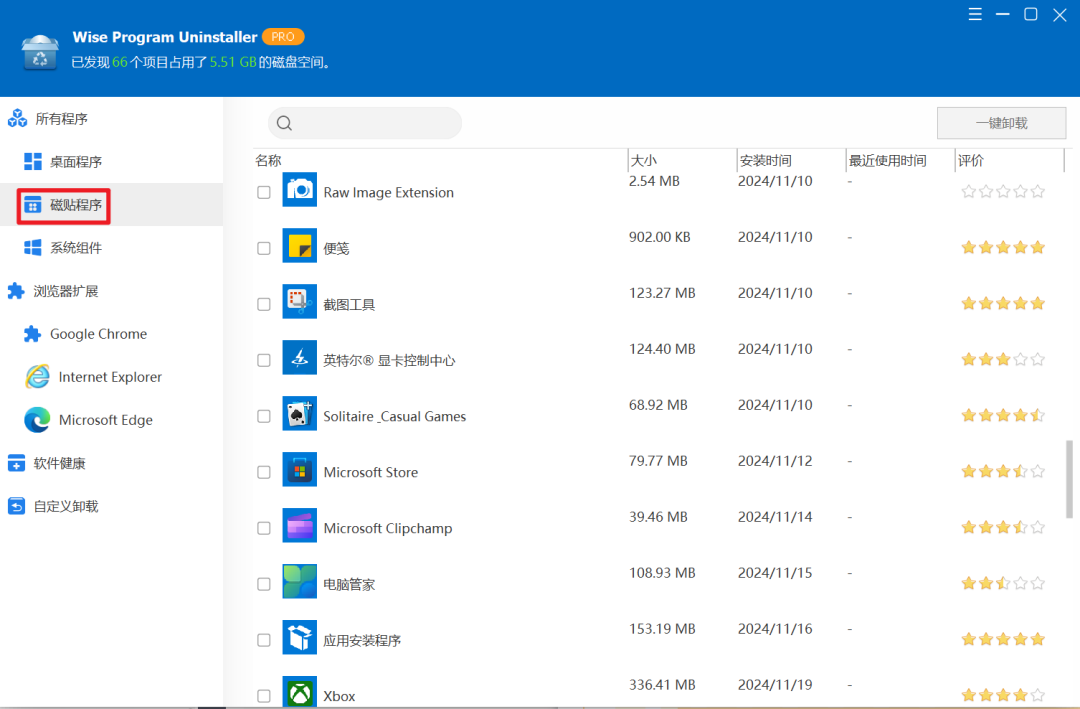Click the 便笺 sticky notes icon
Screen dimensions: 1080x709
click(x=299, y=246)
